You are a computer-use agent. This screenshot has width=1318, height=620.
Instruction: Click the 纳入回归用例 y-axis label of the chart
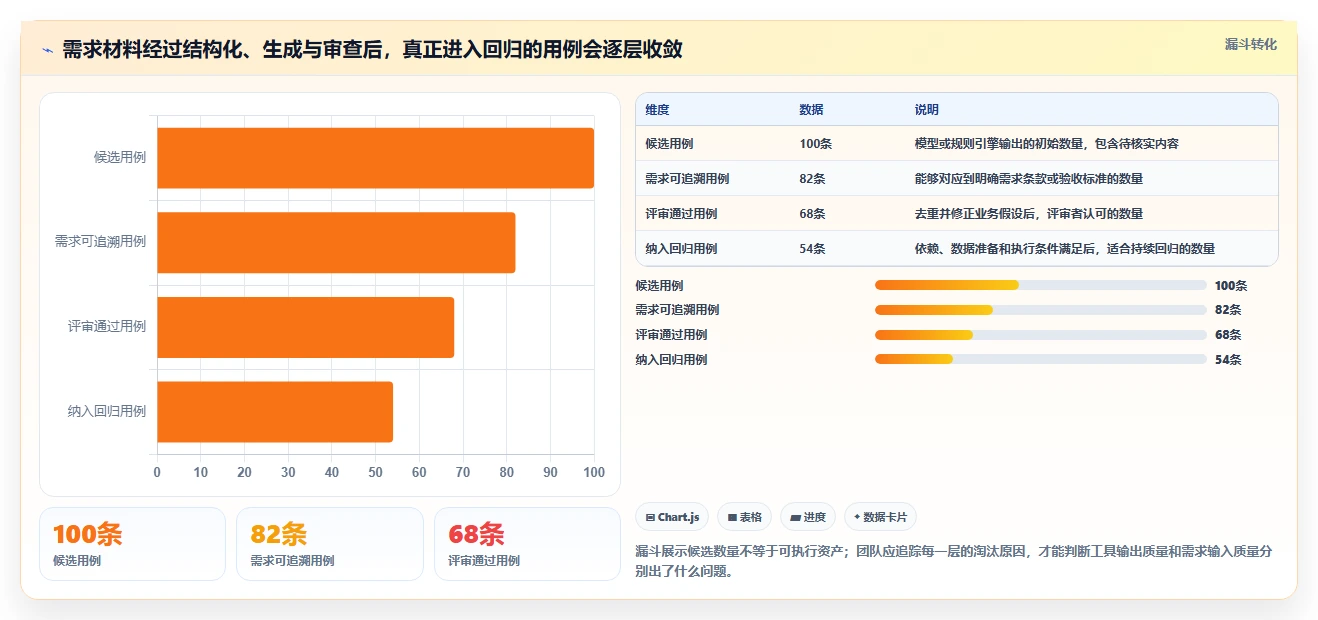pyautogui.click(x=107, y=411)
